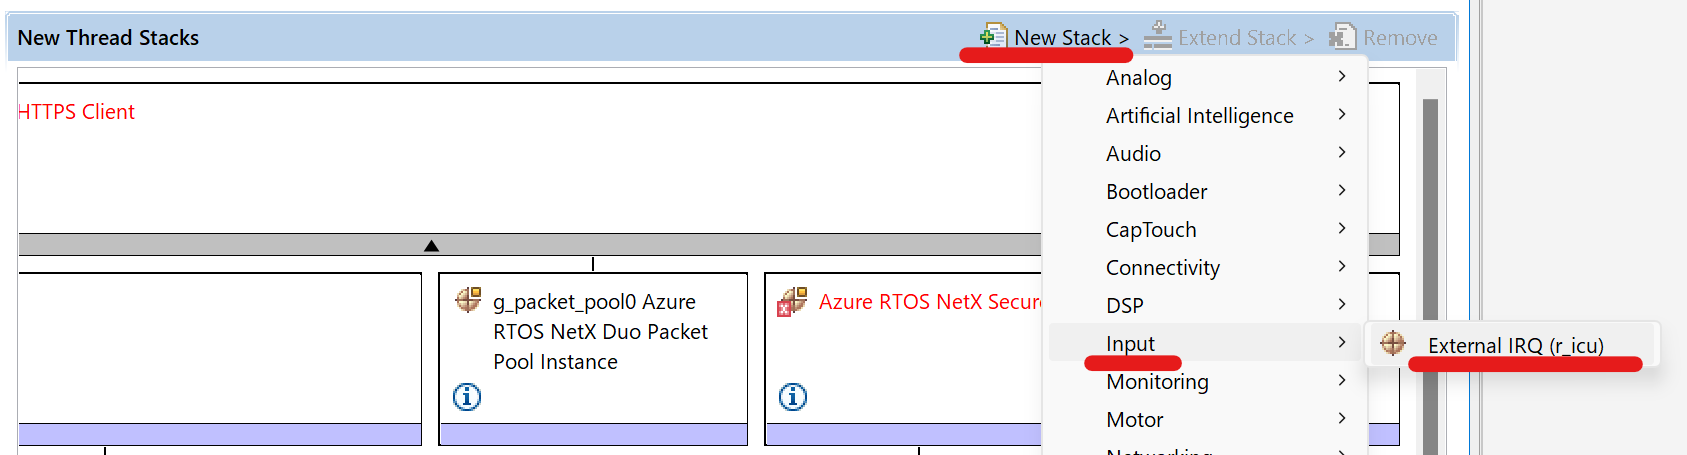This screenshot has height=455, width=1687.
Task: Select the HTTPS Client stack label
Action: tap(76, 112)
